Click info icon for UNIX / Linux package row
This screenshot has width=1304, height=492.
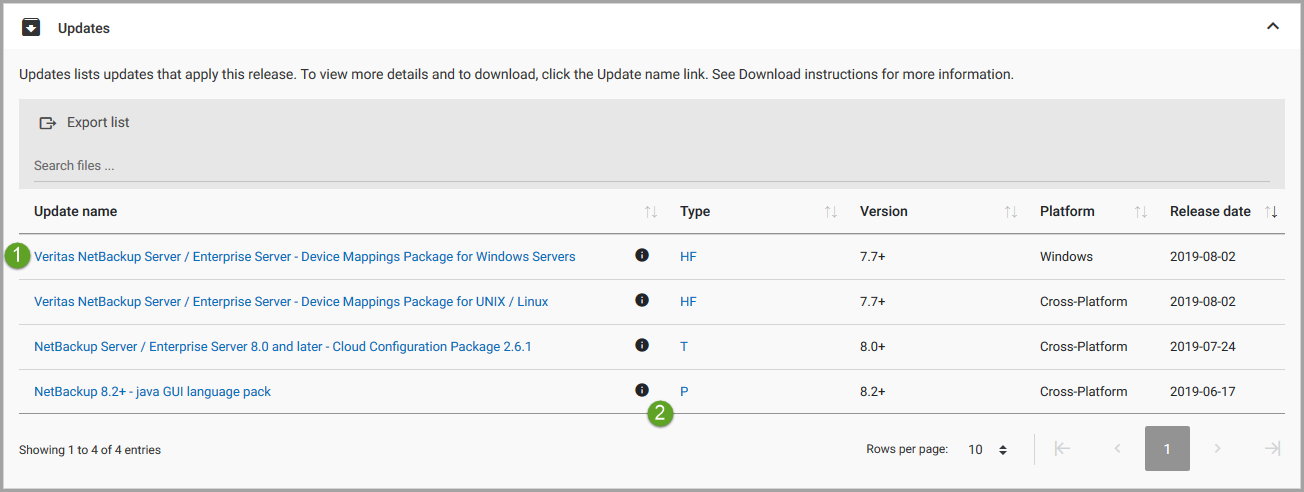642,300
